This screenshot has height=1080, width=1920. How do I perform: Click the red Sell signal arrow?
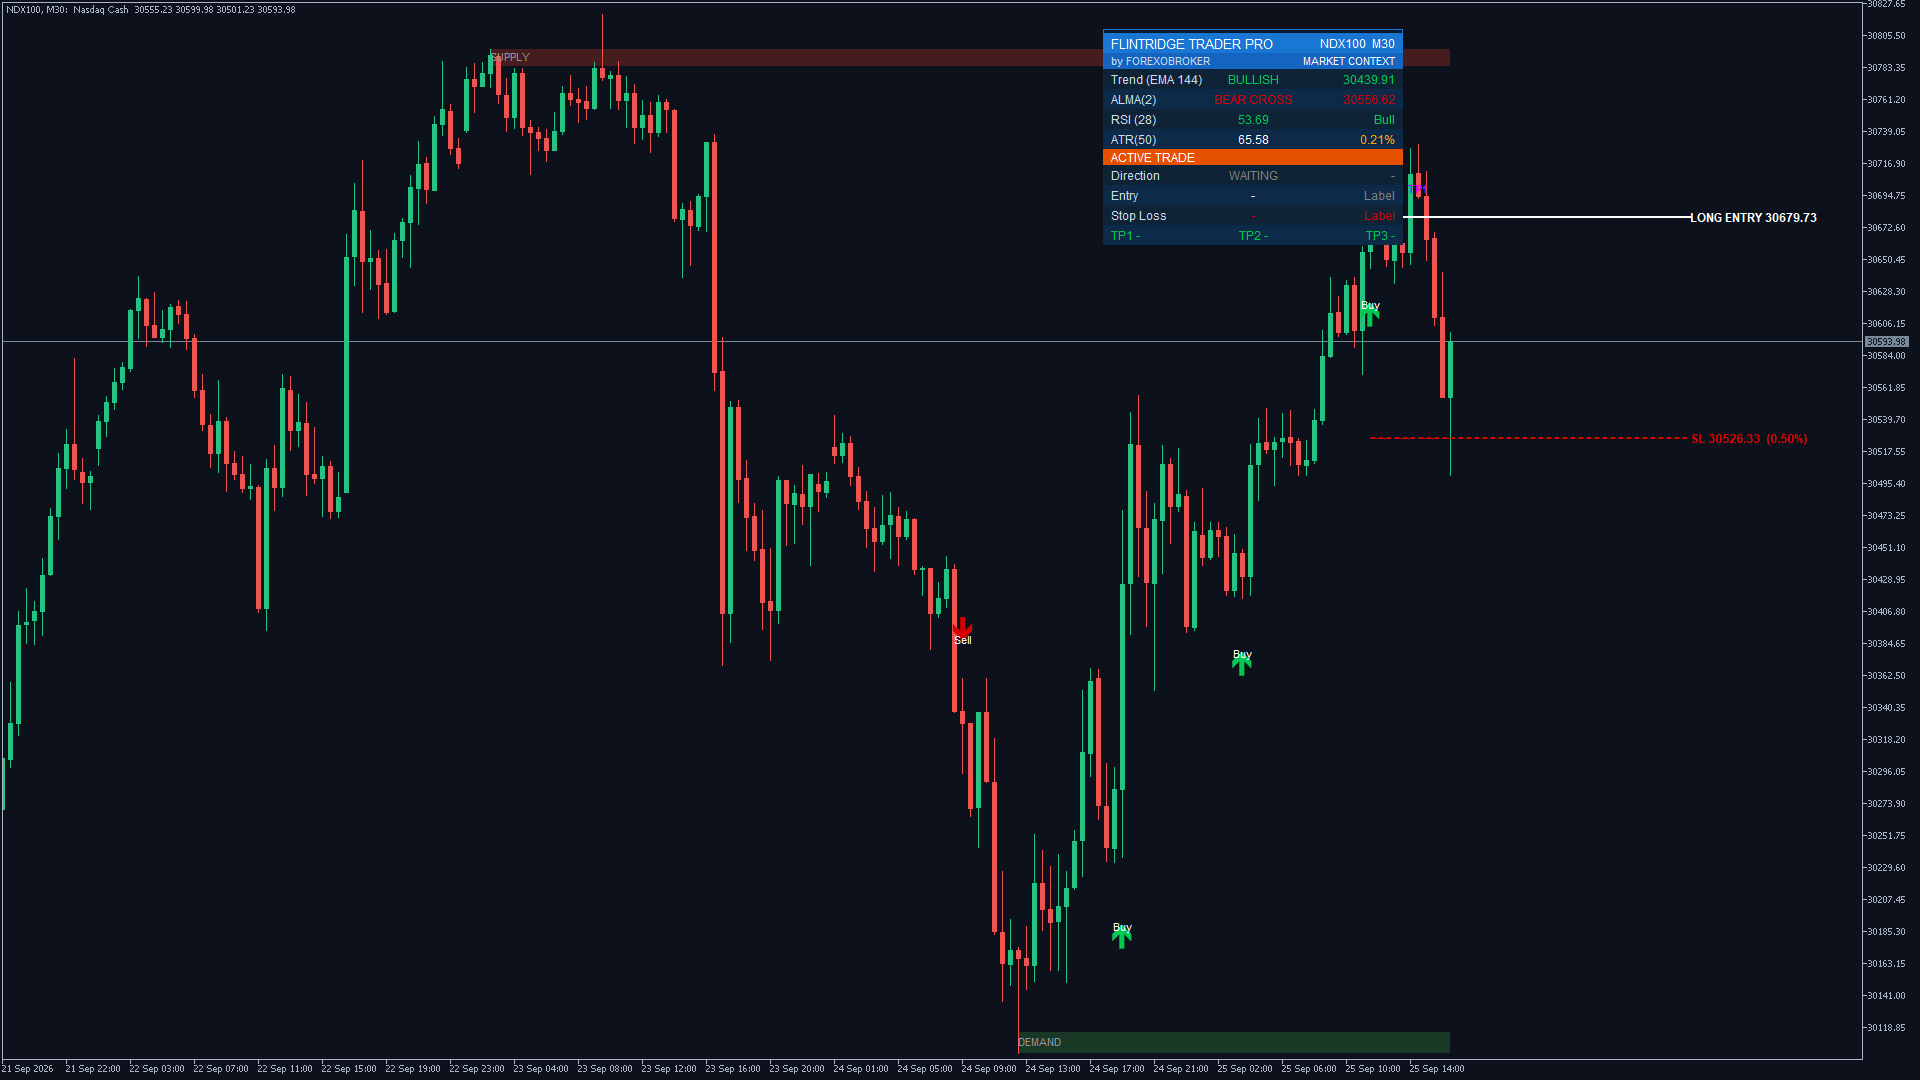click(x=962, y=626)
